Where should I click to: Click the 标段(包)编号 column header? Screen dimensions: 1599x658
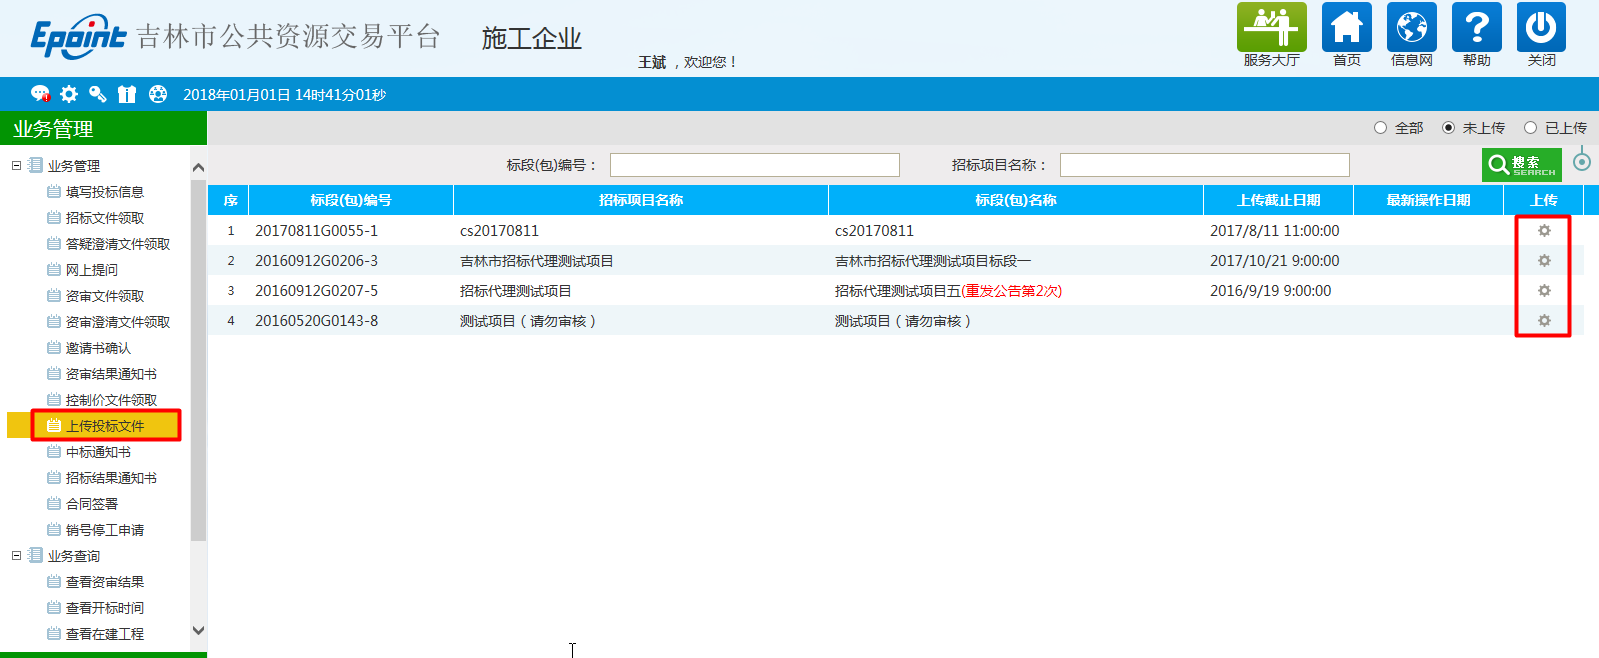coord(351,200)
